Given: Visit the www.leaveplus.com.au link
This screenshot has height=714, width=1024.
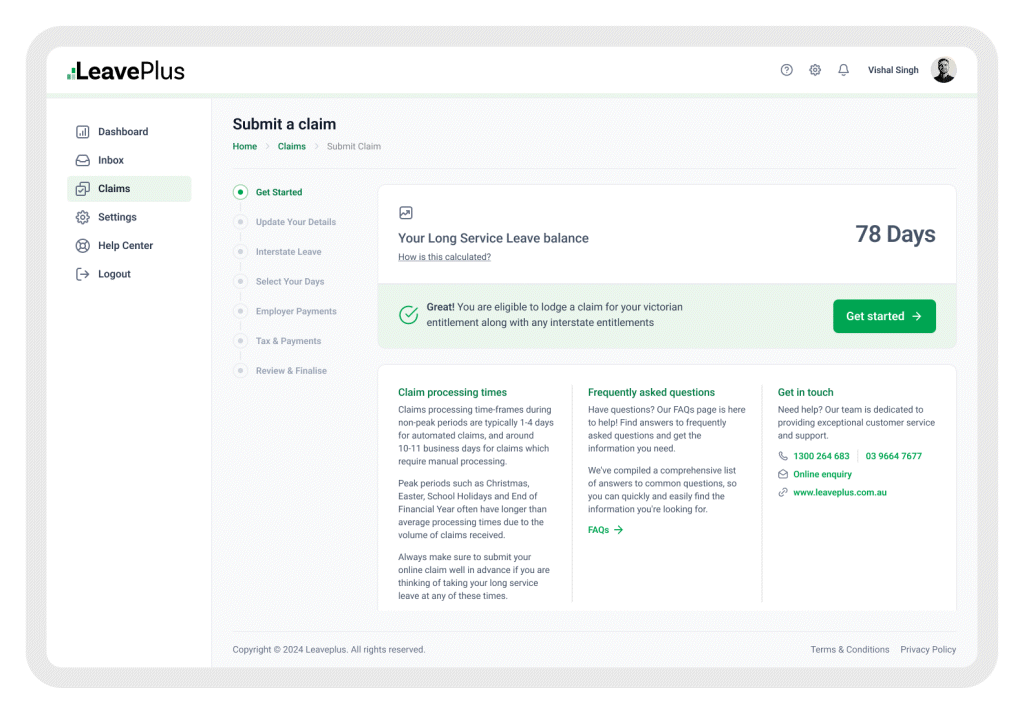Looking at the screenshot, I should [840, 493].
